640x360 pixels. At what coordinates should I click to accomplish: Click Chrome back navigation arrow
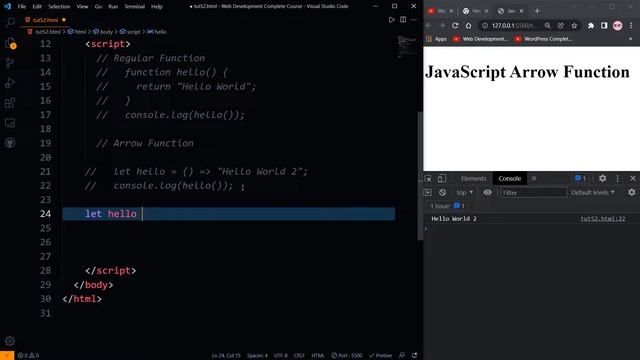[429, 25]
